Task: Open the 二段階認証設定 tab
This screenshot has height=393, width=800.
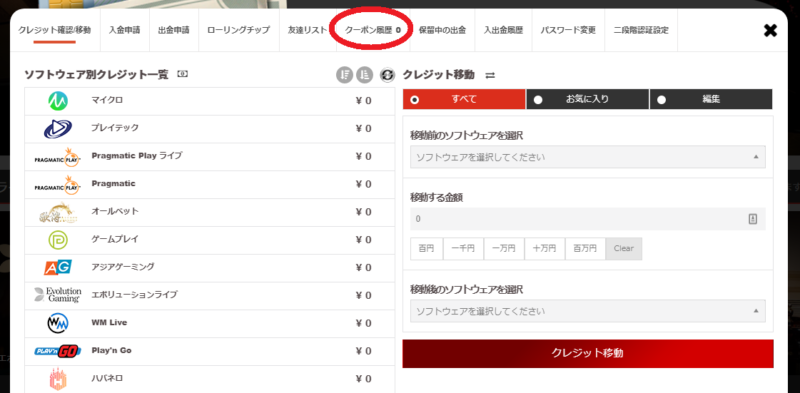Action: (x=641, y=30)
